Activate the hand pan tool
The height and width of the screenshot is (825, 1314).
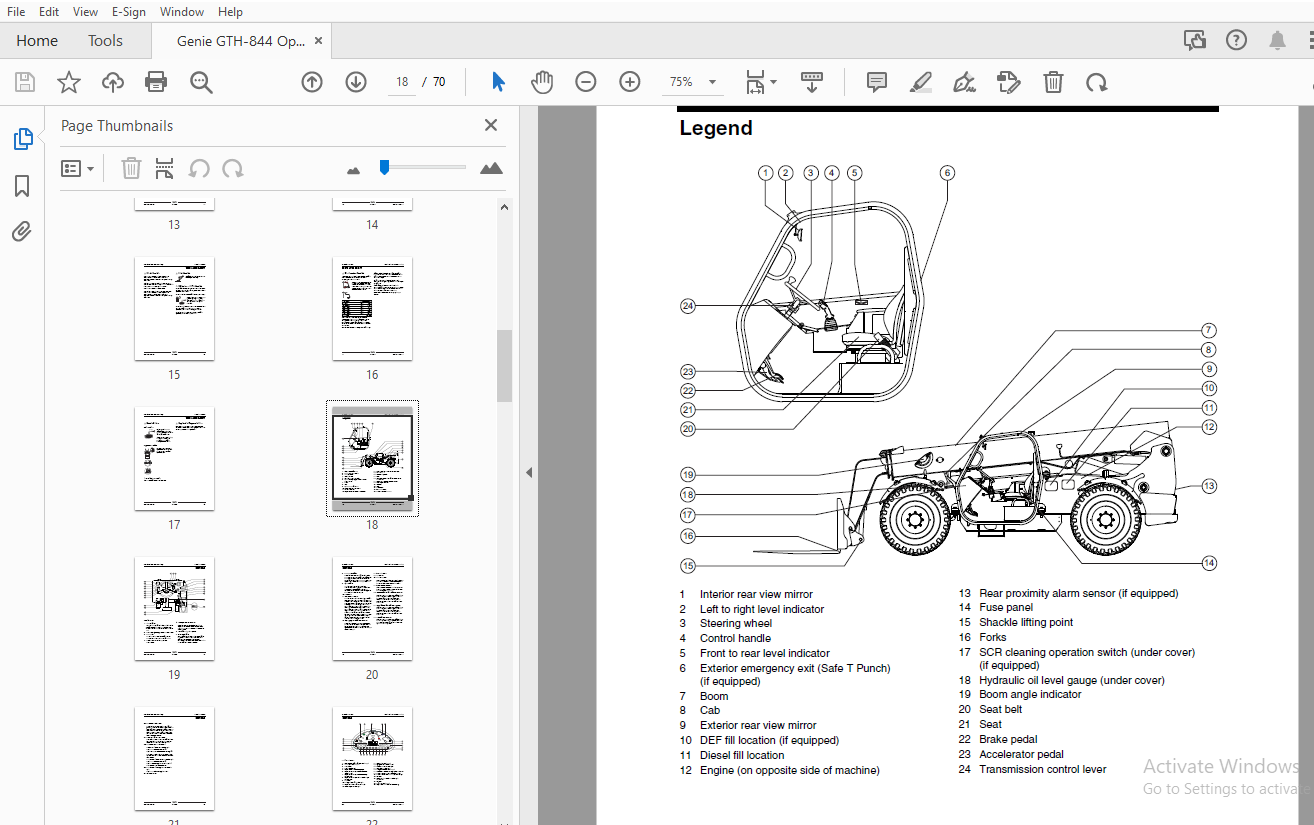[542, 82]
